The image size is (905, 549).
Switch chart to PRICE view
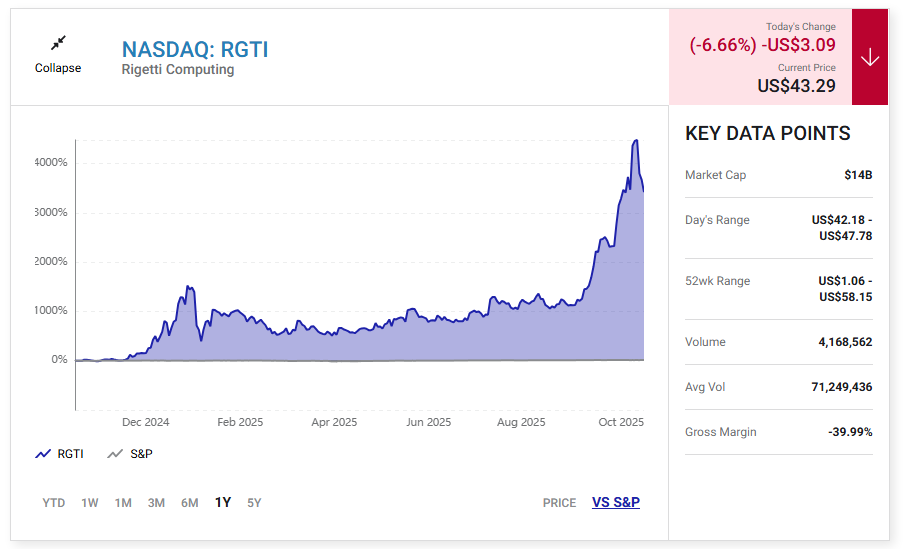pos(559,503)
